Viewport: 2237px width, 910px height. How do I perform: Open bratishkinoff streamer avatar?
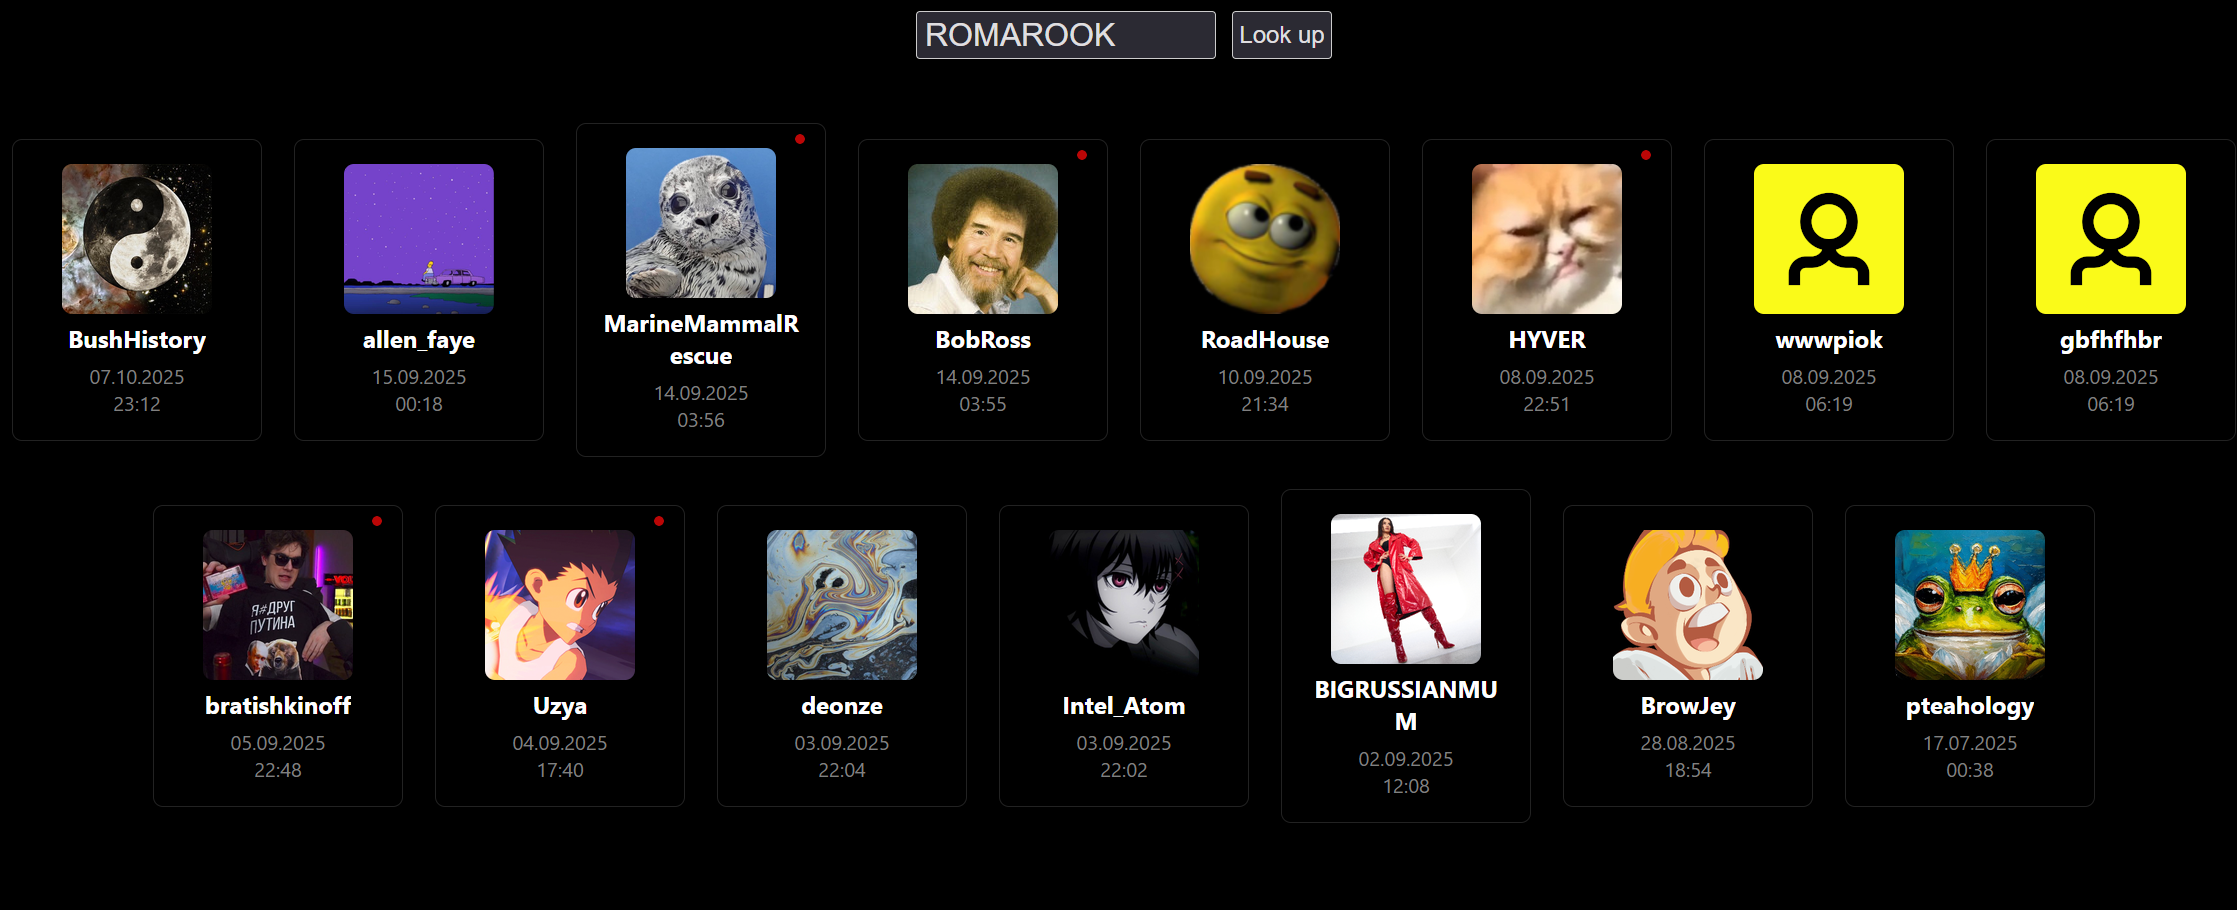coord(278,605)
